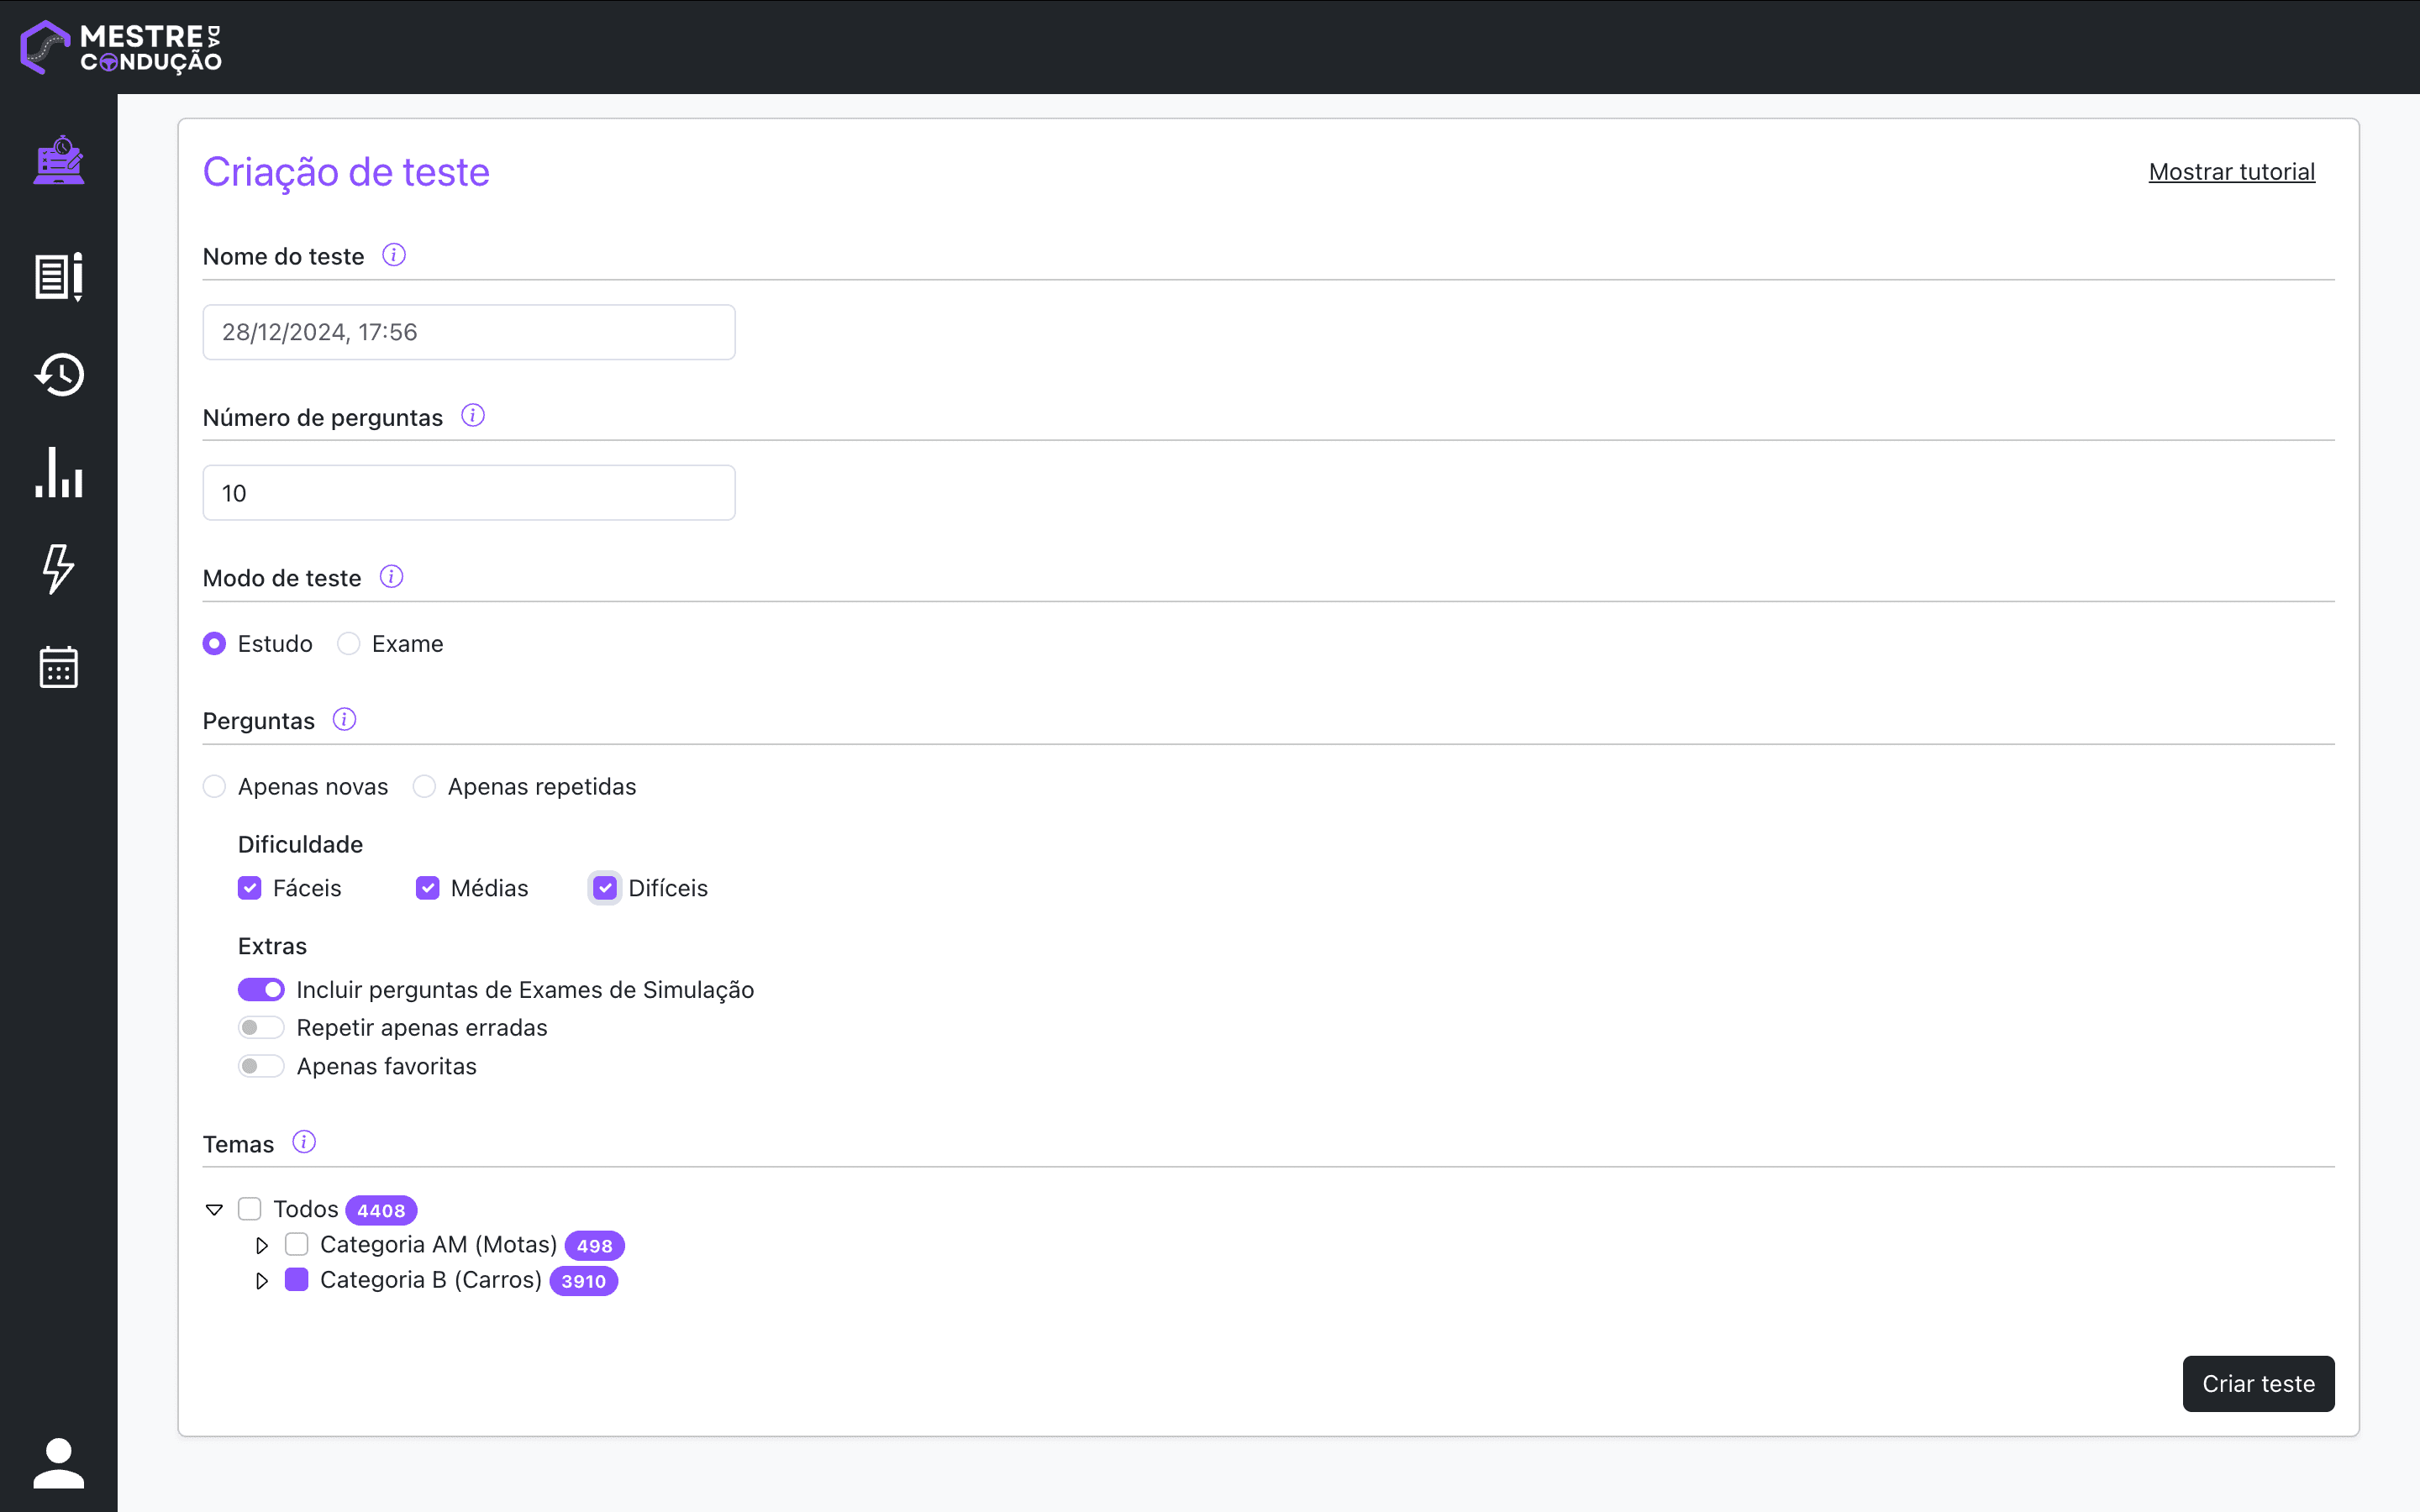Image resolution: width=2420 pixels, height=1512 pixels.
Task: Uncheck the Difíceis difficulty checkbox
Action: click(x=605, y=888)
